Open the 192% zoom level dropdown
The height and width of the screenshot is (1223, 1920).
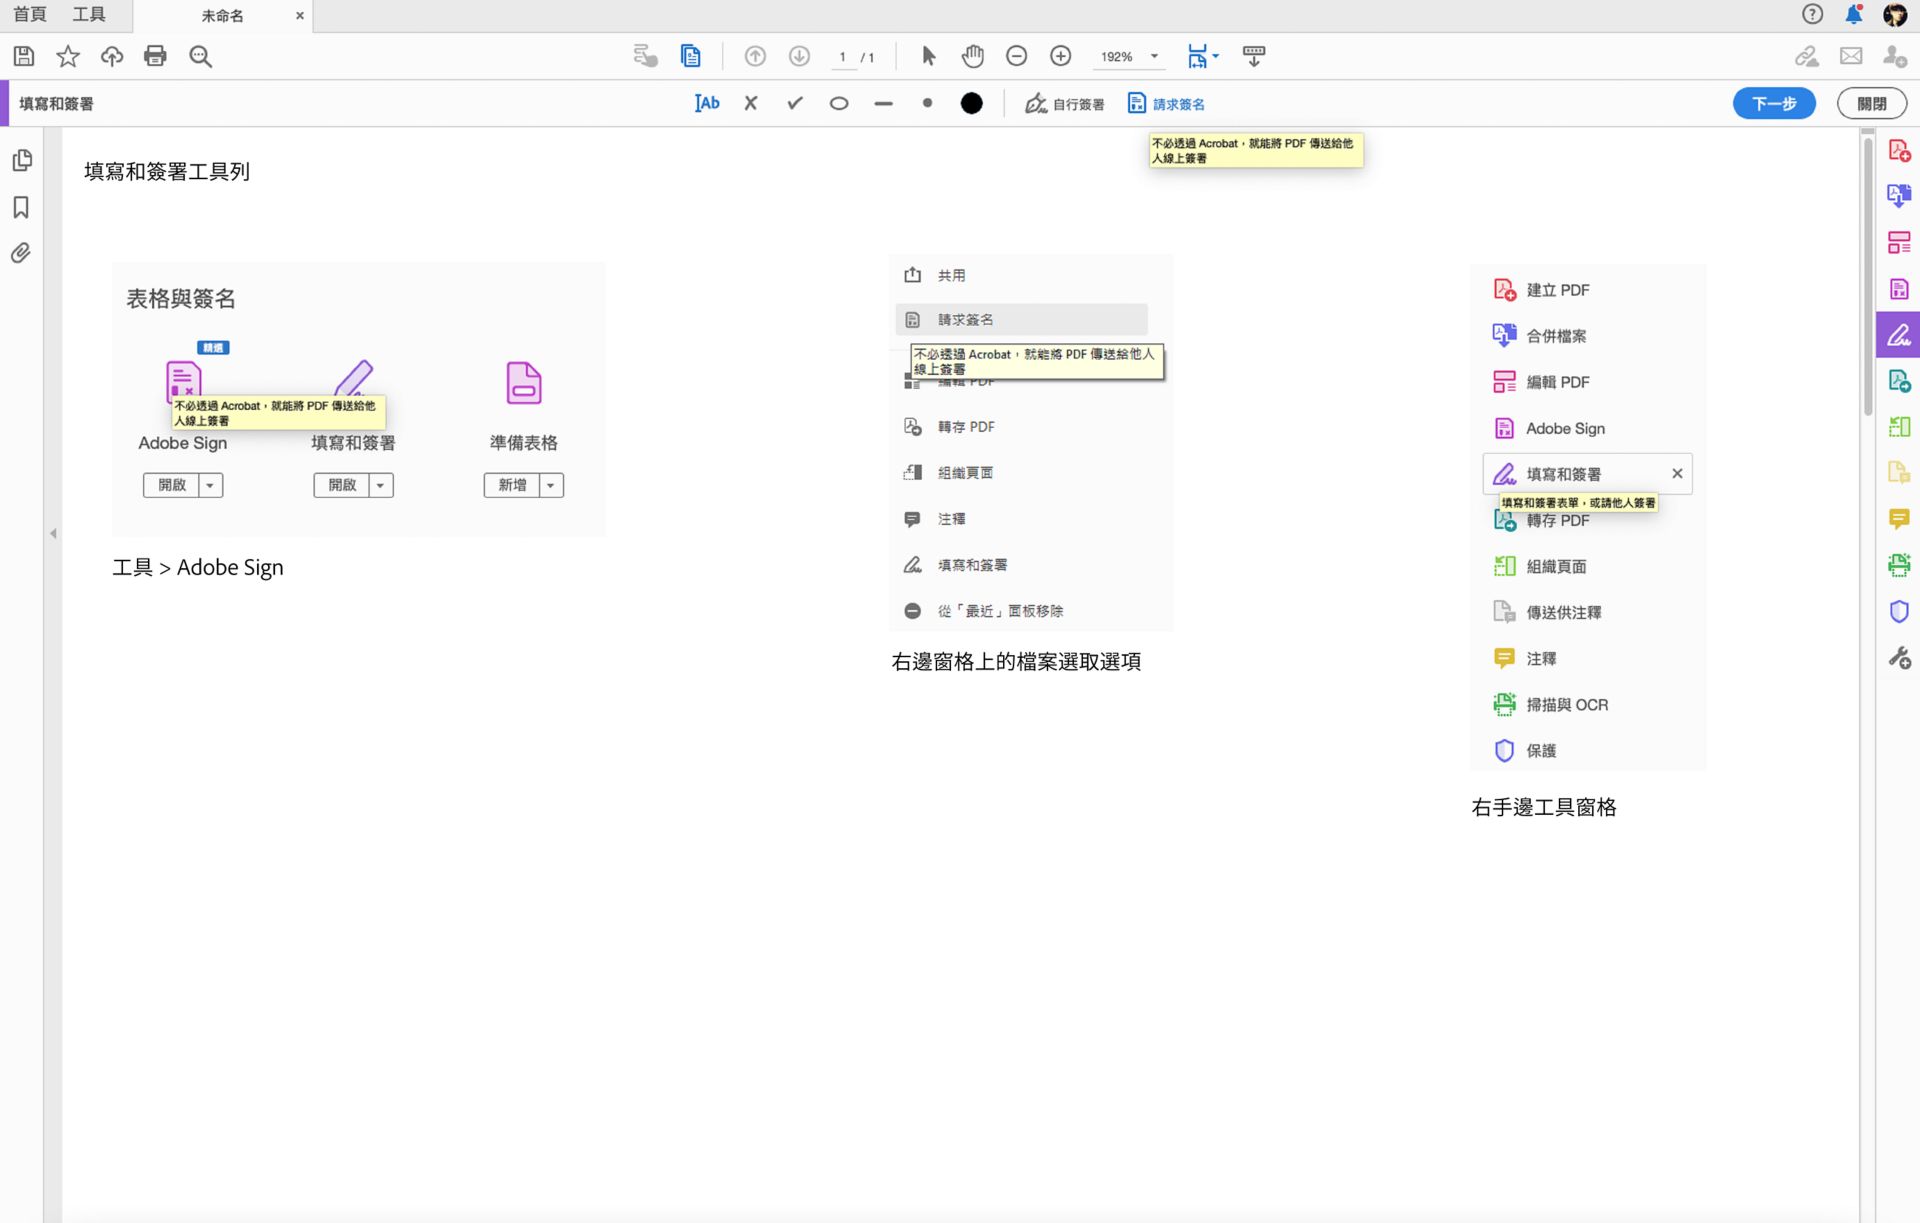(1154, 56)
